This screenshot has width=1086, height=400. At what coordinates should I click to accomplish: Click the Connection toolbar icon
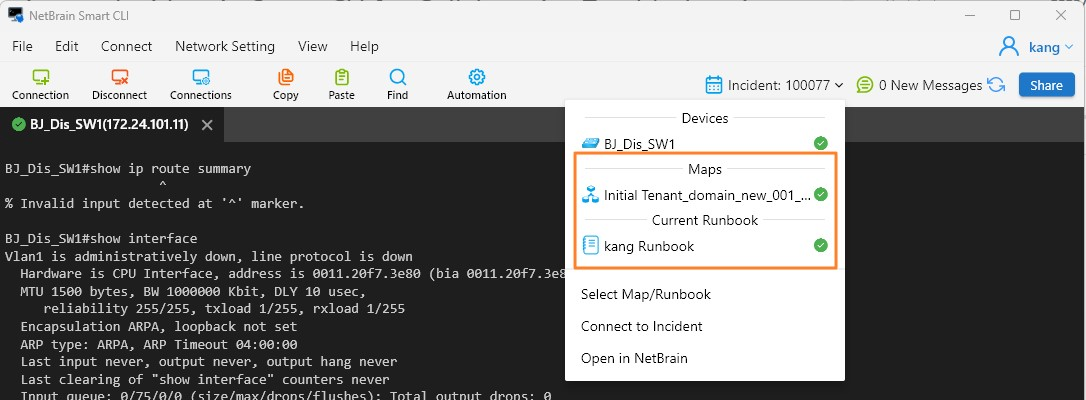(41, 76)
